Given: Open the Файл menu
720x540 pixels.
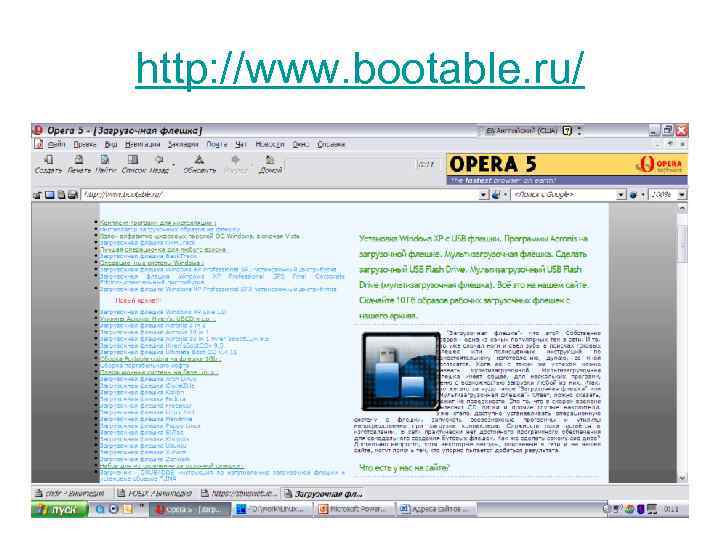Looking at the screenshot, I should 56,144.
